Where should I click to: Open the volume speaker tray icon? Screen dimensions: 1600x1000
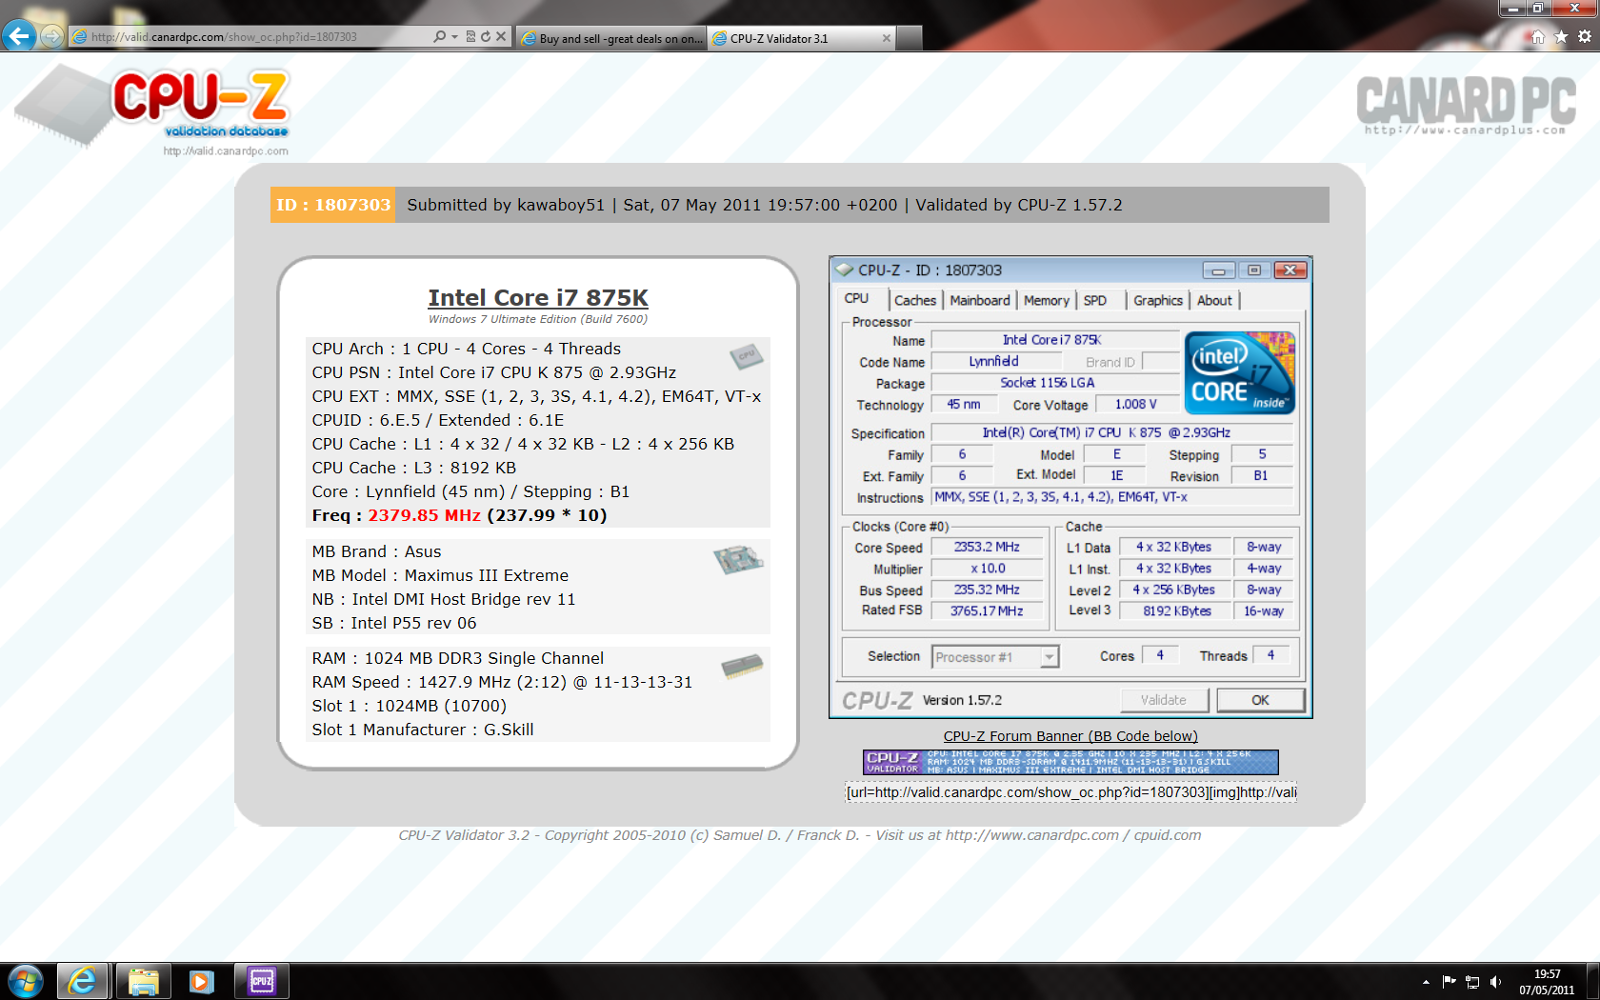[1495, 982]
